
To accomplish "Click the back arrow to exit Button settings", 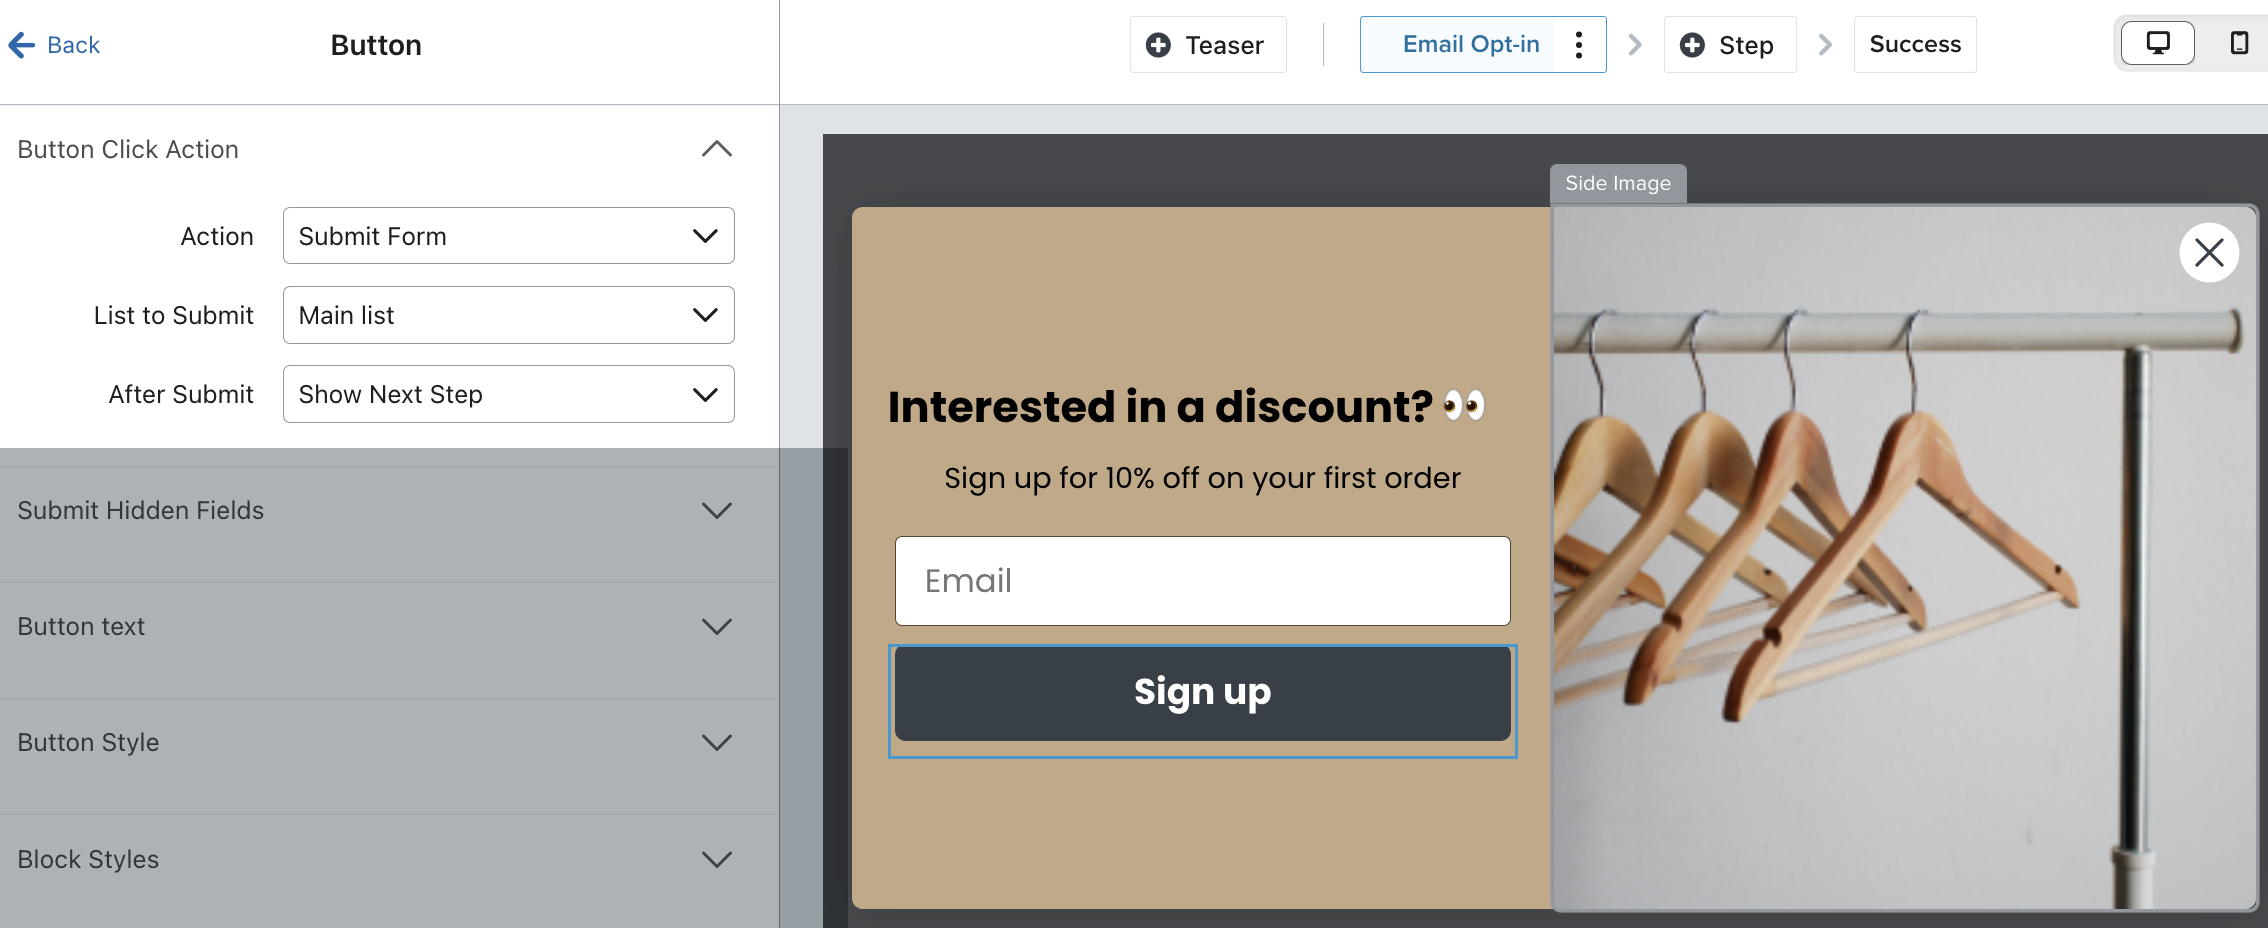I will pyautogui.click(x=20, y=45).
